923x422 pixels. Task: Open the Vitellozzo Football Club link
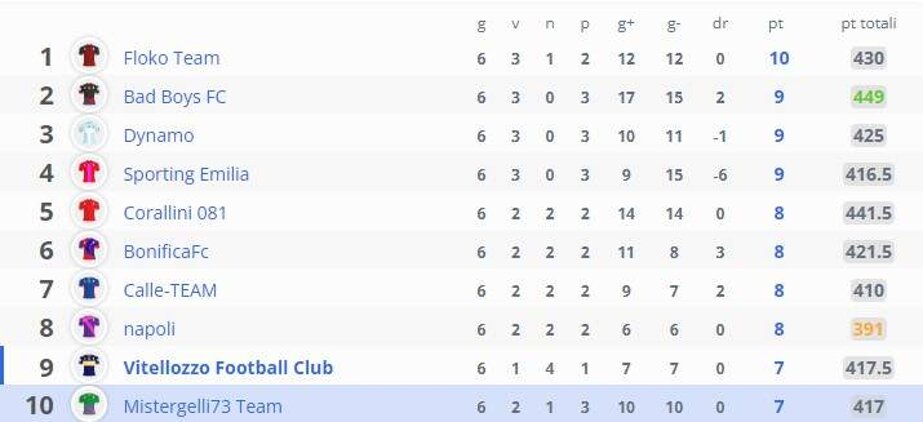(x=228, y=368)
